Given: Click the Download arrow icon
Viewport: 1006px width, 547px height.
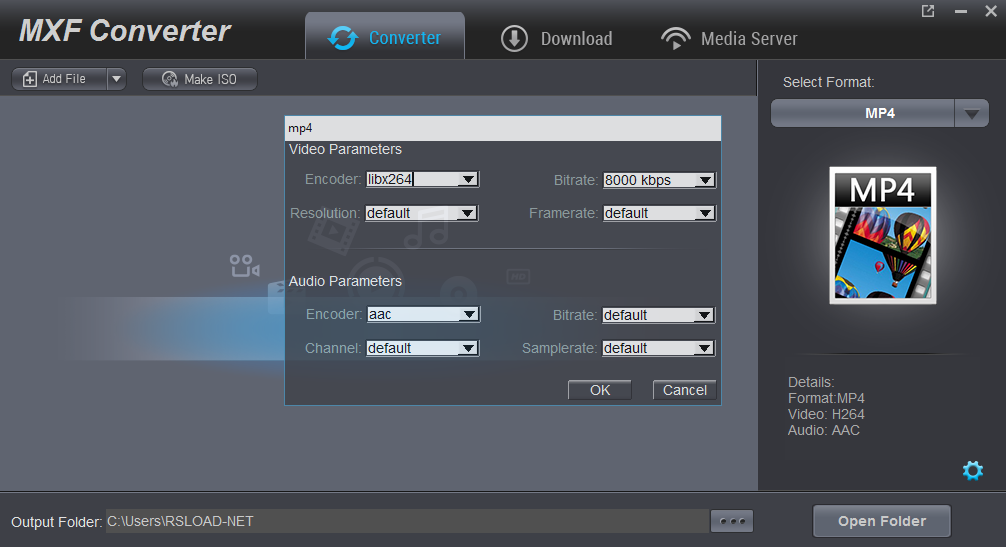Looking at the screenshot, I should point(514,38).
